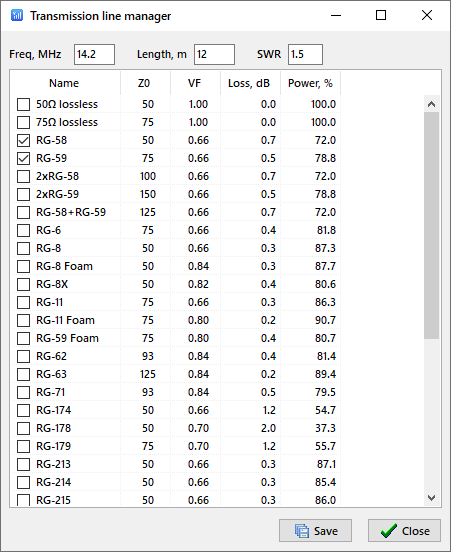Toggle the RG-11 Foam checkbox

click(x=24, y=320)
